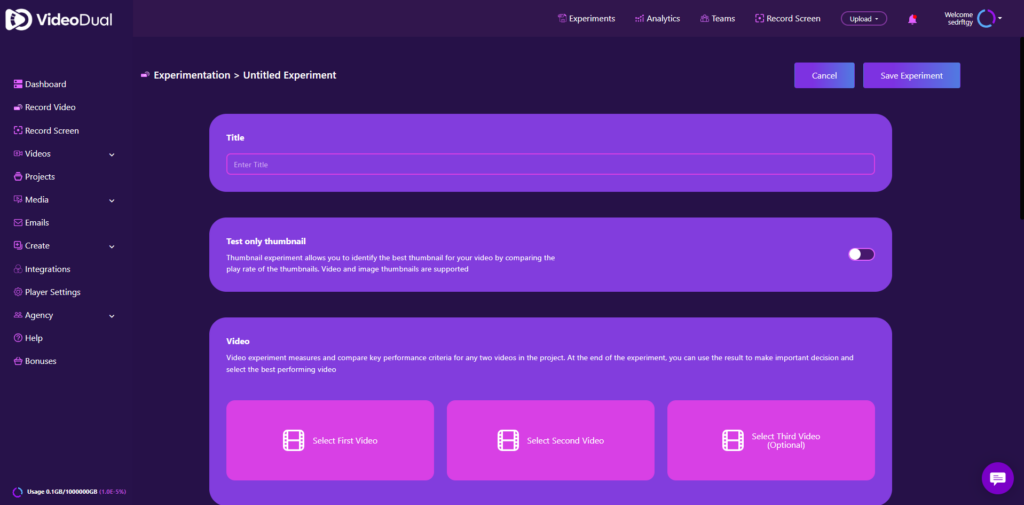This screenshot has height=505, width=1024.
Task: Click the Help label in sidebar
Action: click(34, 338)
